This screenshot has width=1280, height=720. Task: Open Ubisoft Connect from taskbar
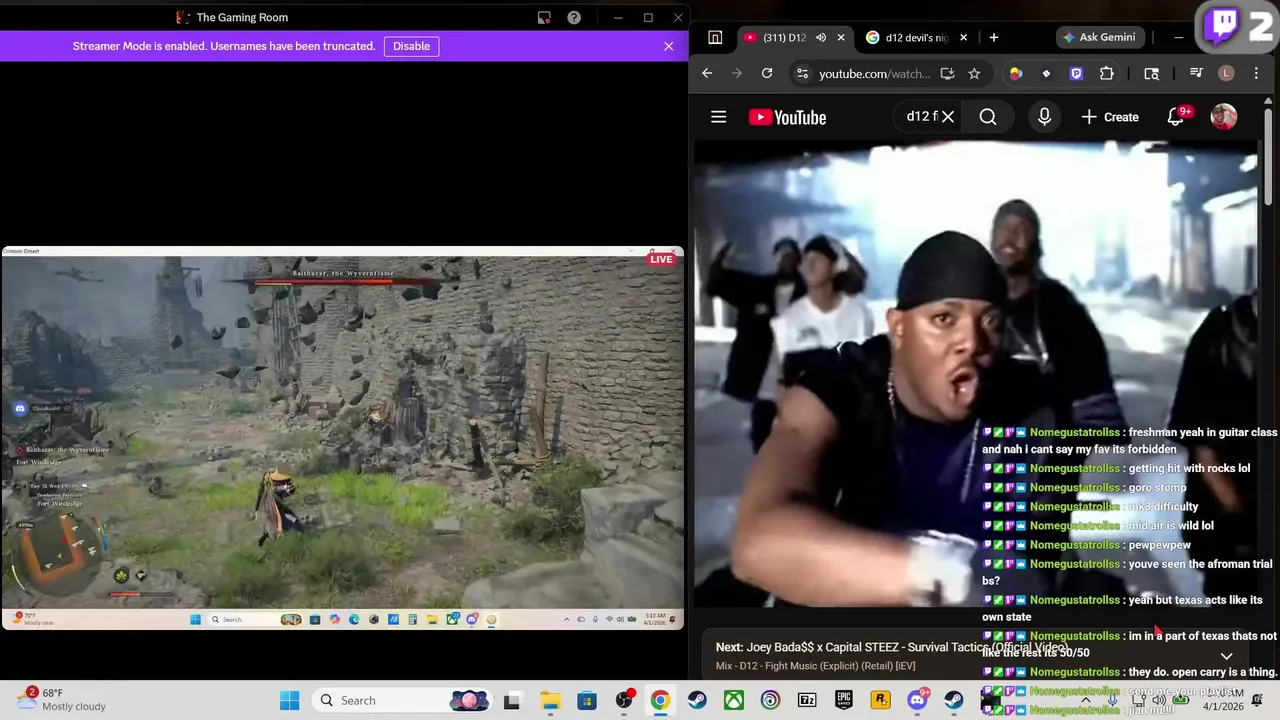pos(770,700)
